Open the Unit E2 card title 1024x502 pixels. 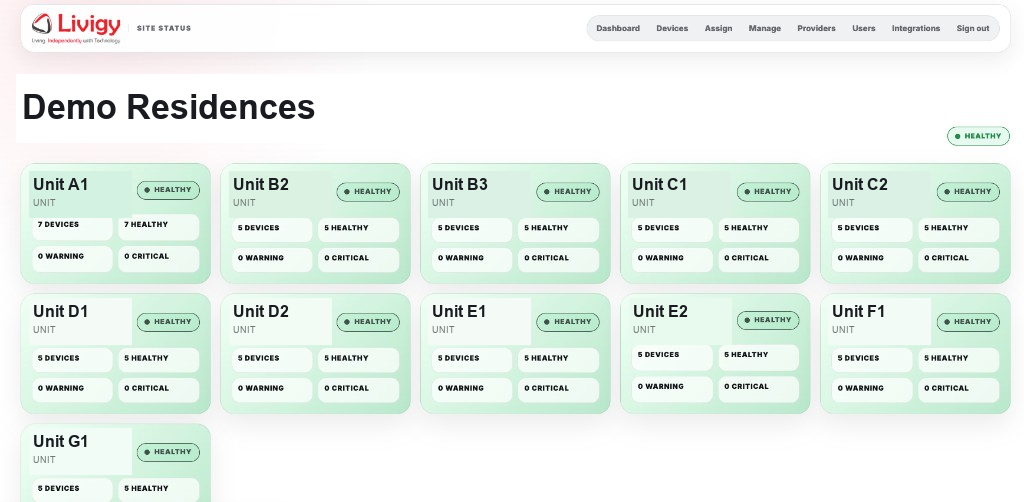tap(660, 311)
